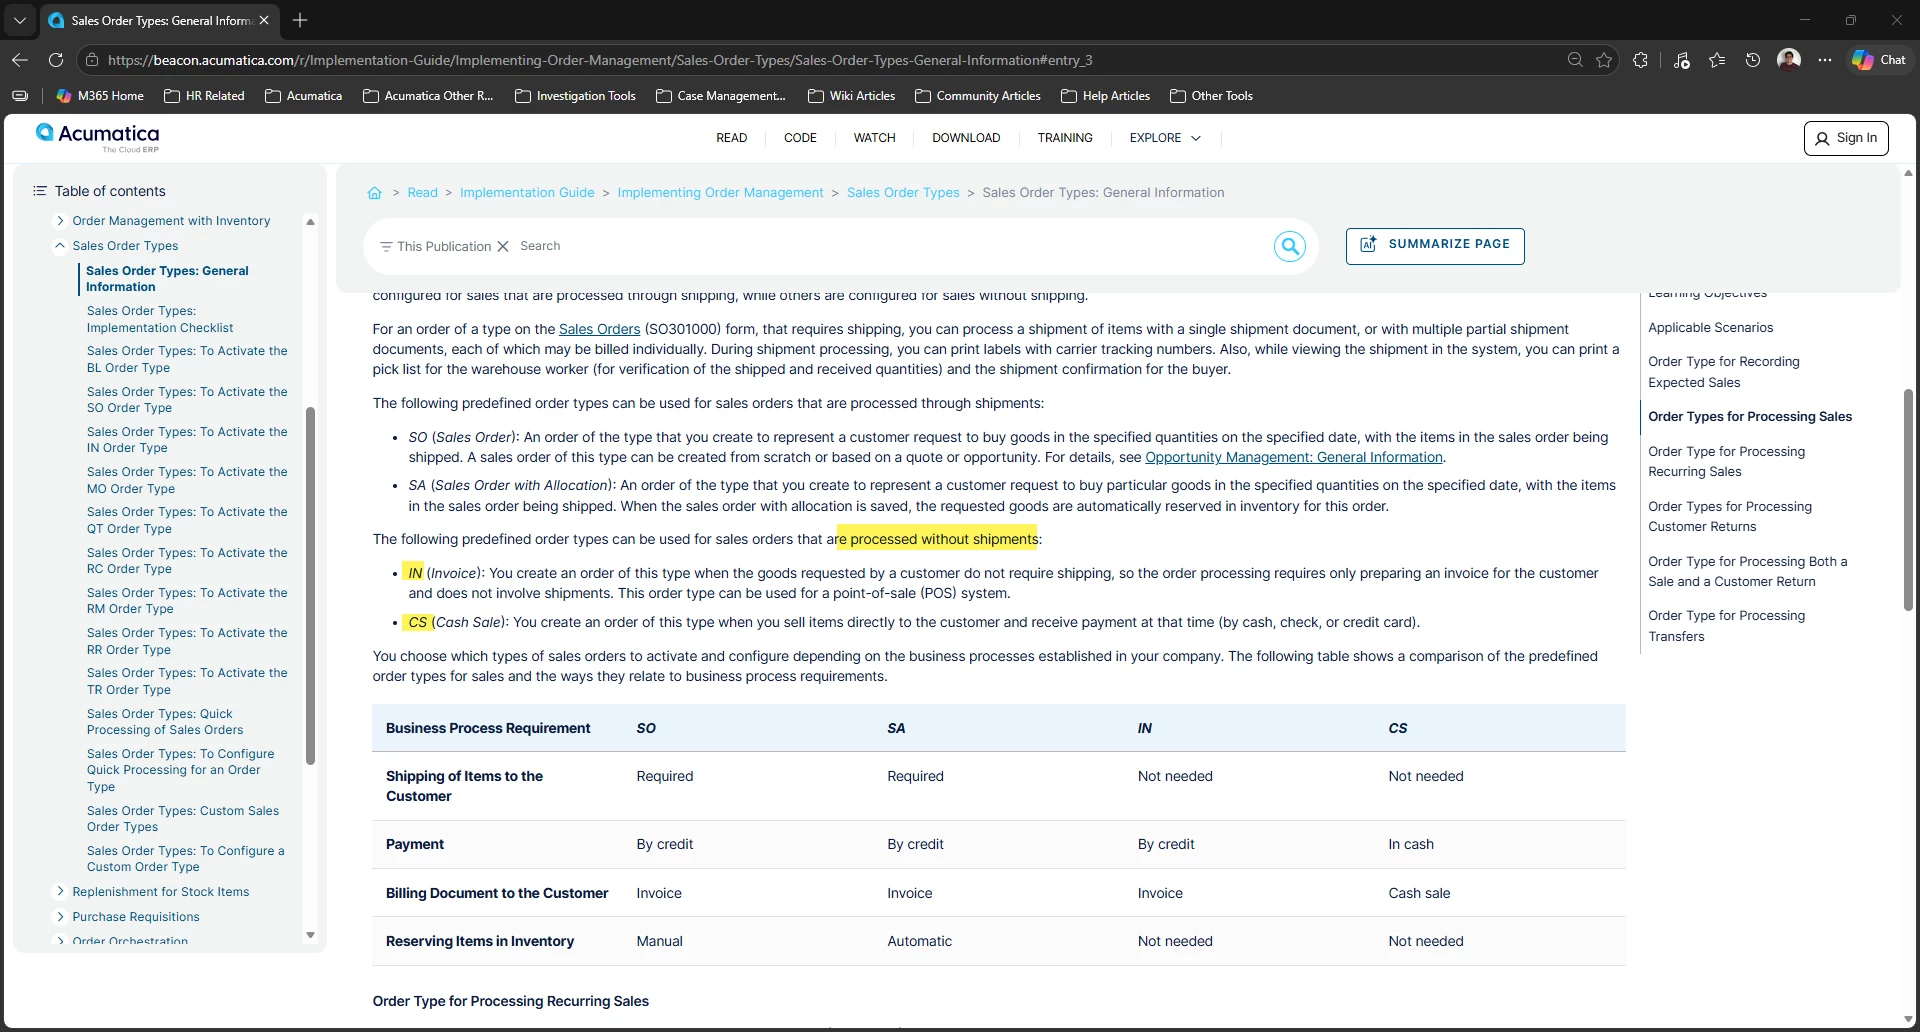Screen dimensions: 1920x1032
Task: Click the Table of contents list icon
Action: (40, 191)
